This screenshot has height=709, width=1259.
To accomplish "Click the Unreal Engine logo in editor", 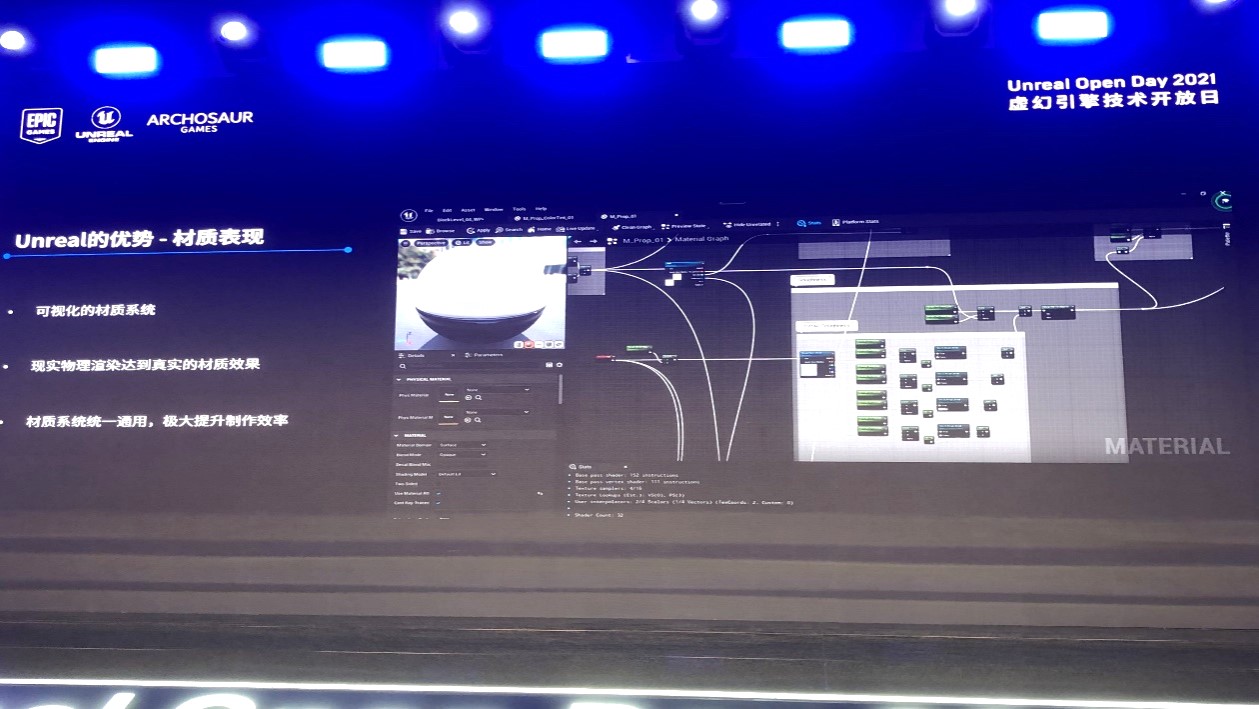I will point(409,216).
